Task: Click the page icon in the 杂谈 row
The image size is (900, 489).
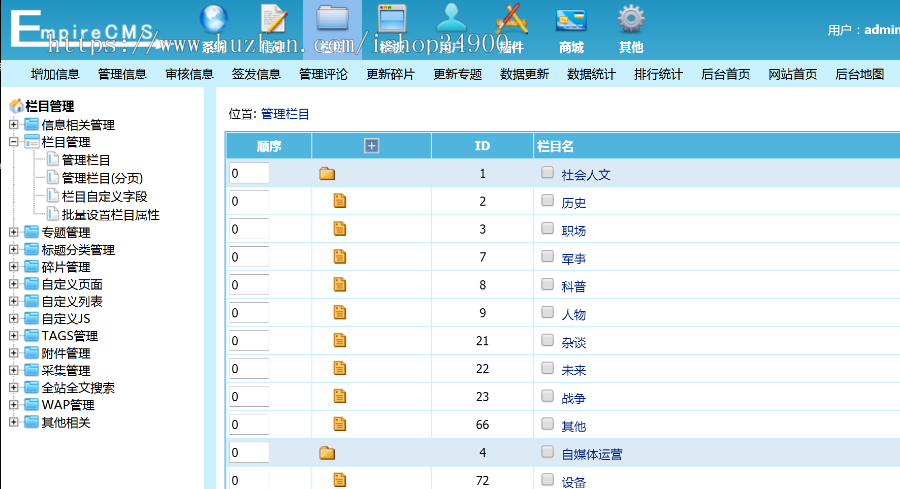Action: pos(340,341)
